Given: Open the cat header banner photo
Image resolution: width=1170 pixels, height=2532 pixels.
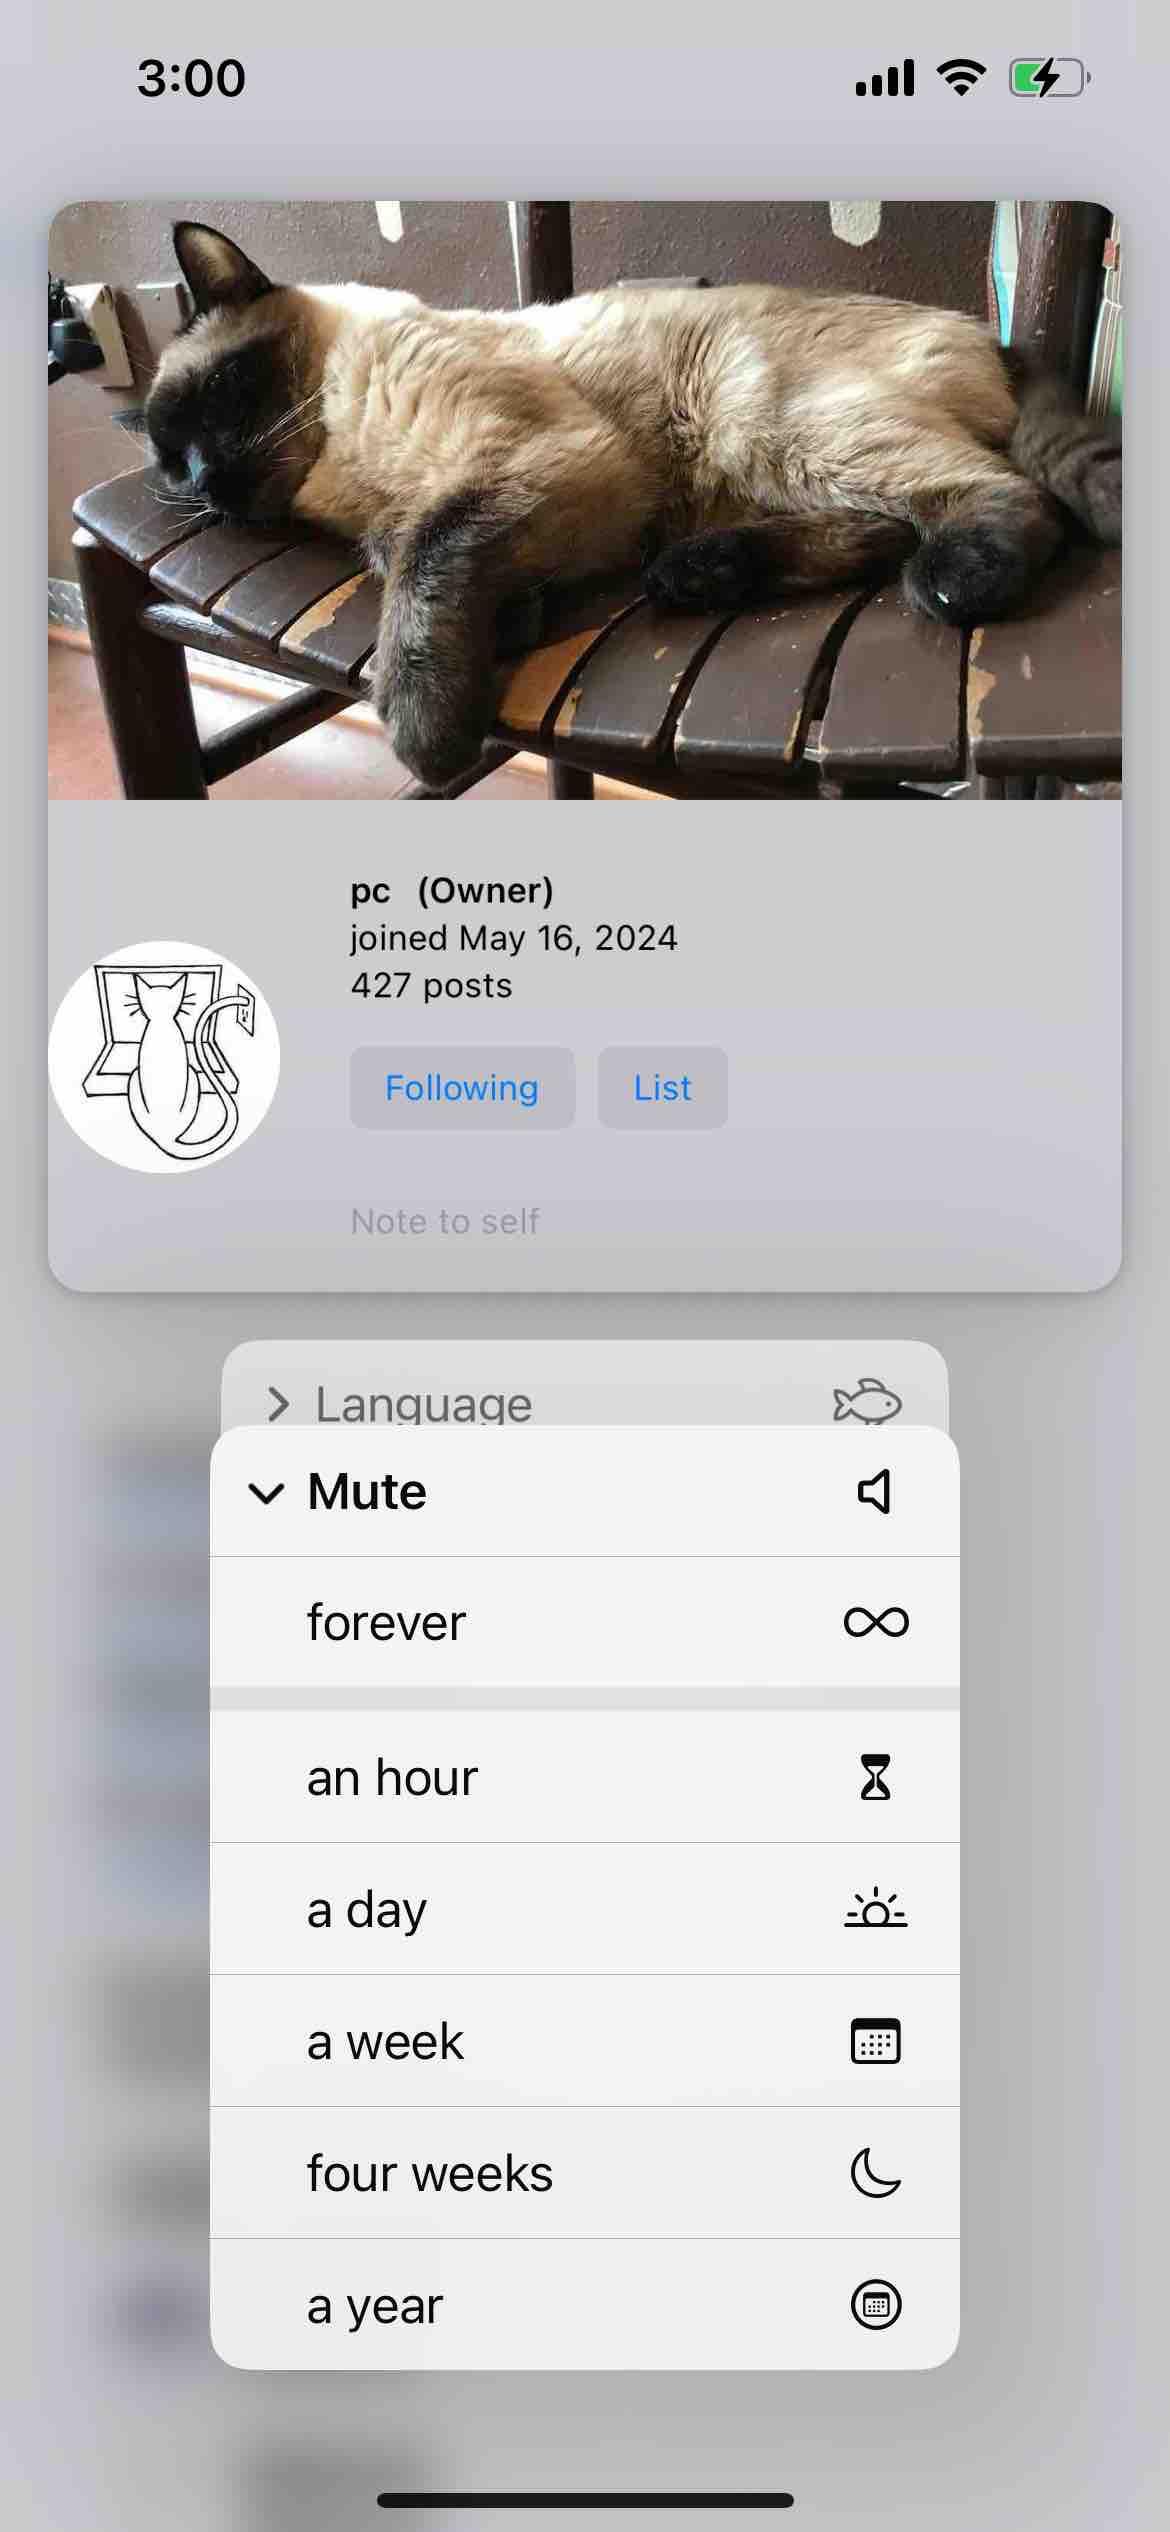Looking at the screenshot, I should tap(585, 500).
